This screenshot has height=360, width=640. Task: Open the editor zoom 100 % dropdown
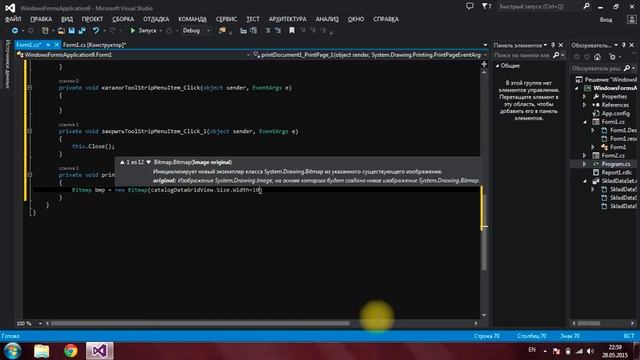(x=40, y=324)
